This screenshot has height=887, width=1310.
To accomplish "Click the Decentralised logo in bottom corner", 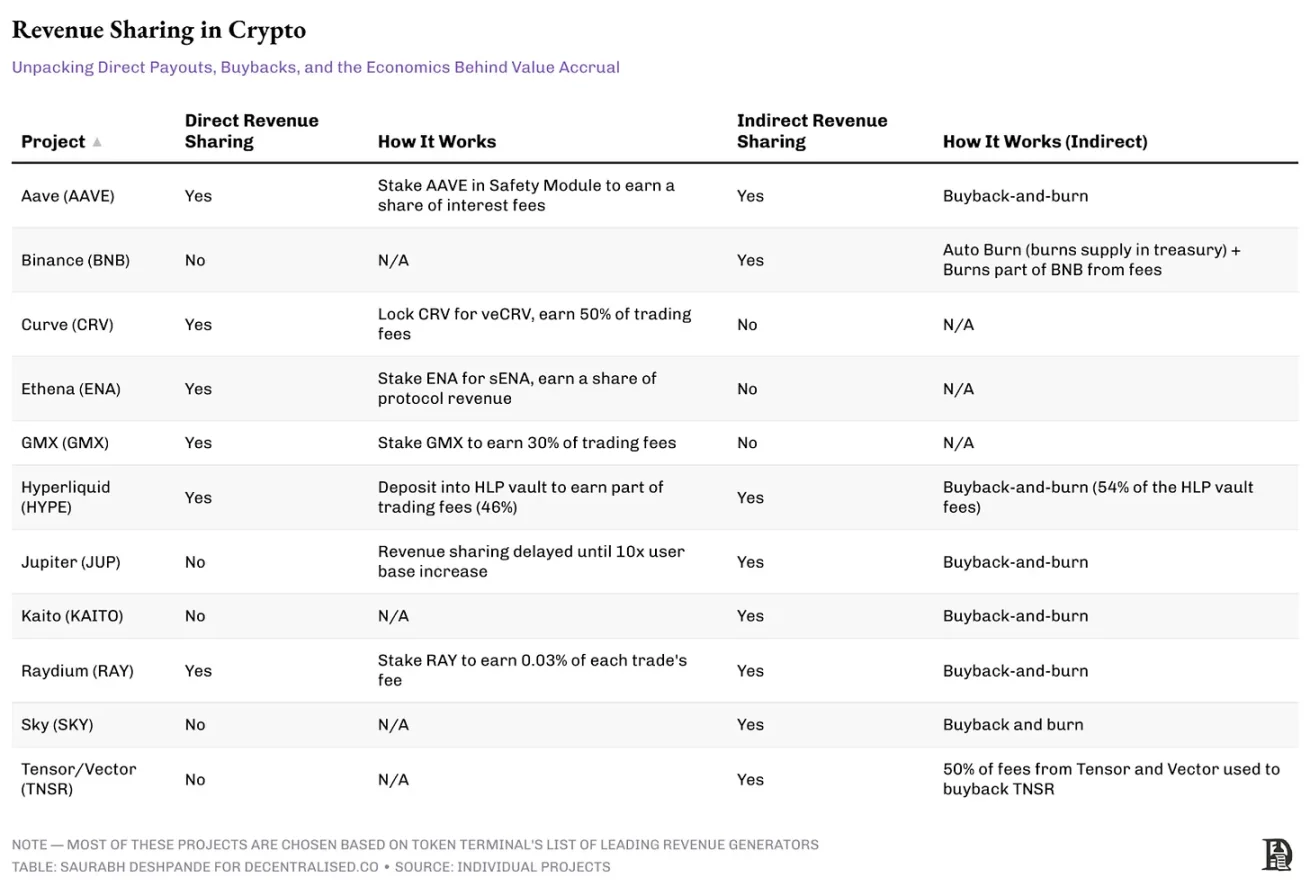I will [x=1277, y=855].
